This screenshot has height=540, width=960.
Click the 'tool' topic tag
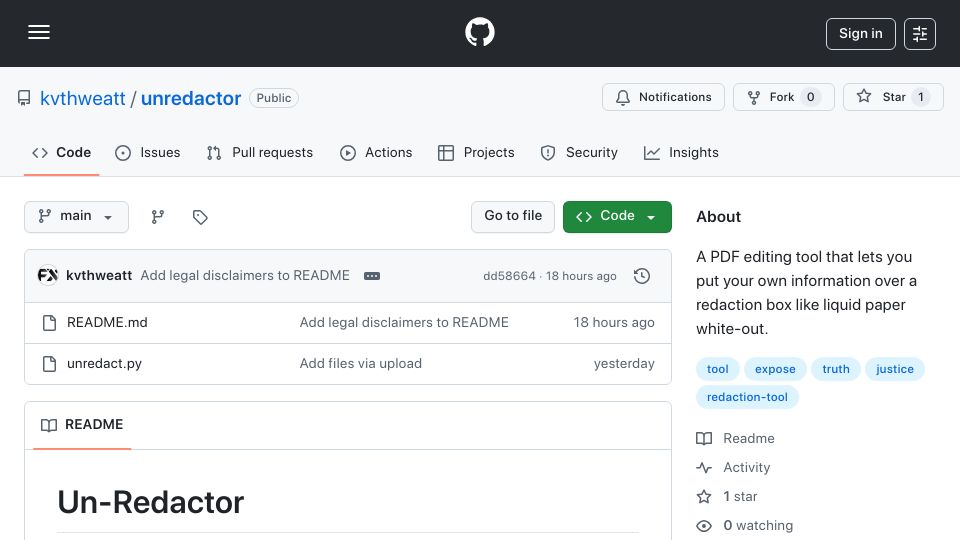coord(718,369)
